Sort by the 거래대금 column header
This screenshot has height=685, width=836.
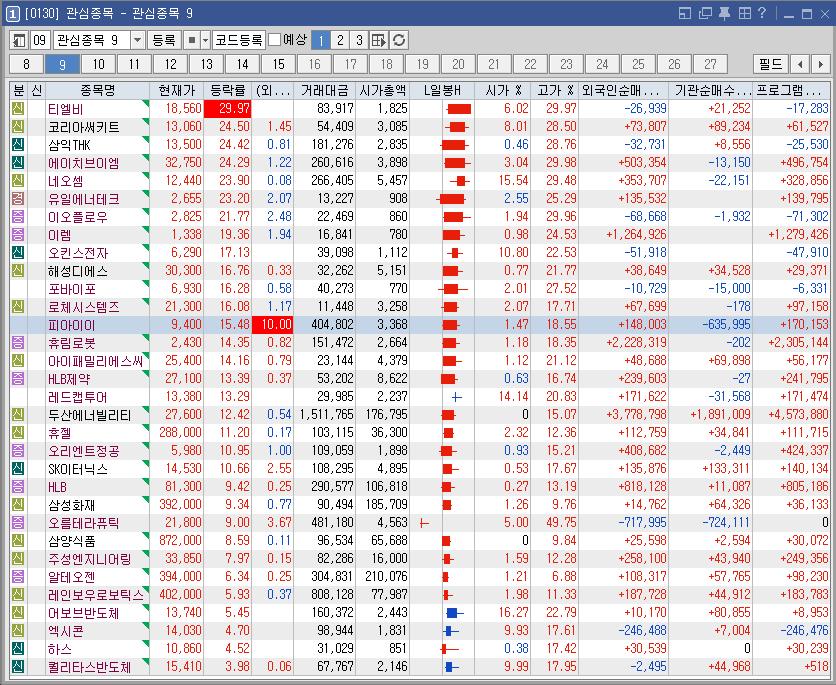click(x=325, y=90)
